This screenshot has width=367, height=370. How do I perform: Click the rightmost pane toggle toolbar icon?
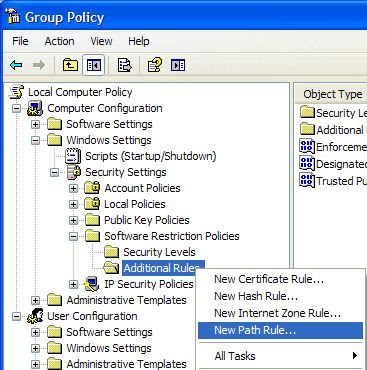coord(178,65)
